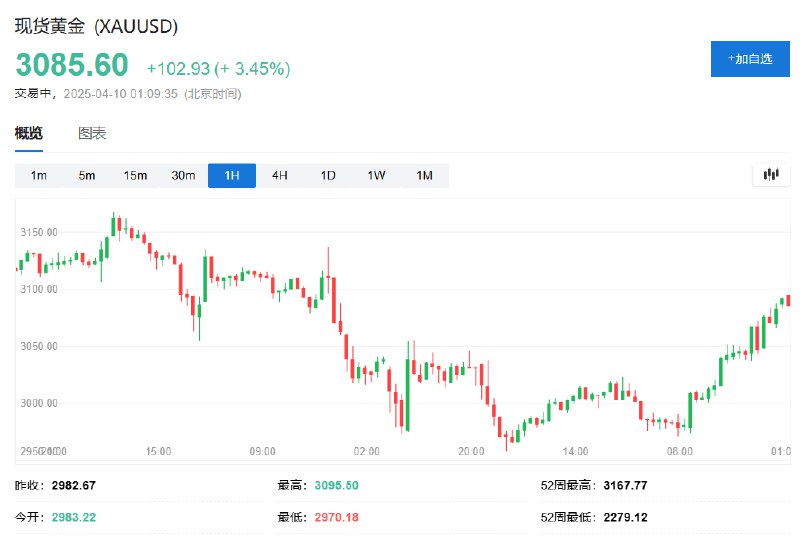Select the 1m interval
Screen dimensions: 800x543
pyautogui.click(x=39, y=176)
